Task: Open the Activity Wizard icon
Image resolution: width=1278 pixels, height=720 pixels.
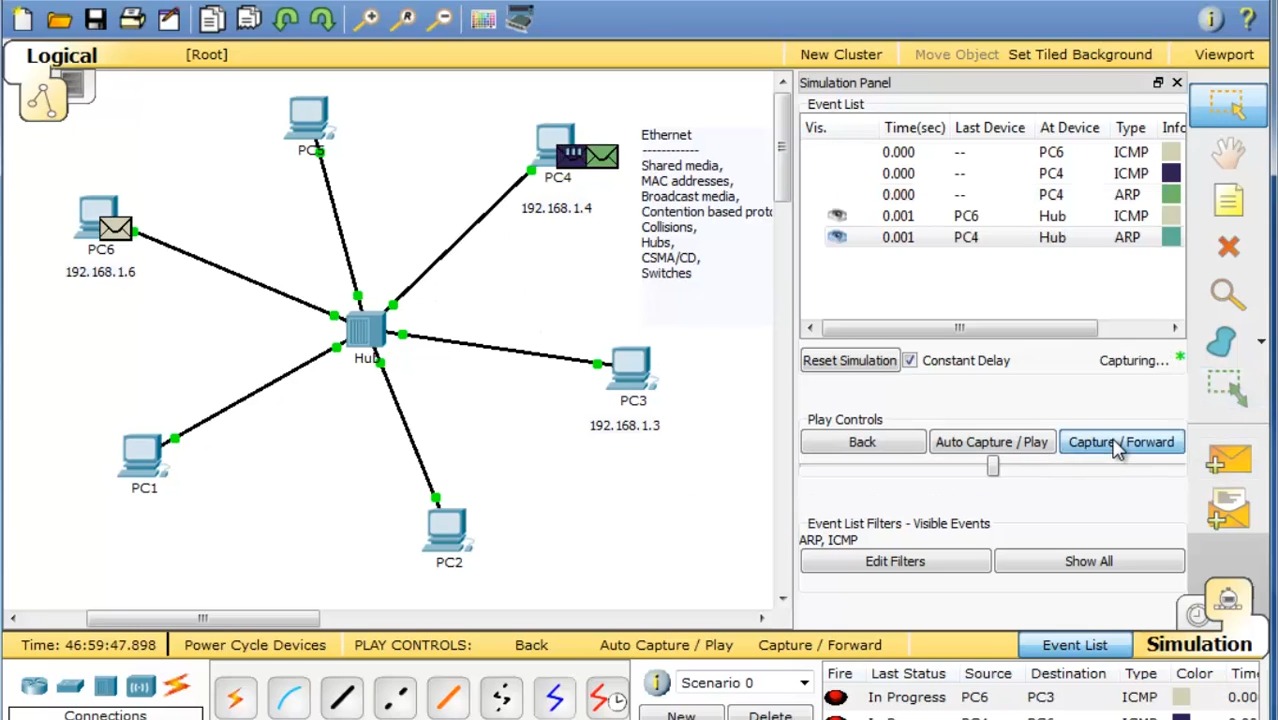Action: tap(169, 19)
